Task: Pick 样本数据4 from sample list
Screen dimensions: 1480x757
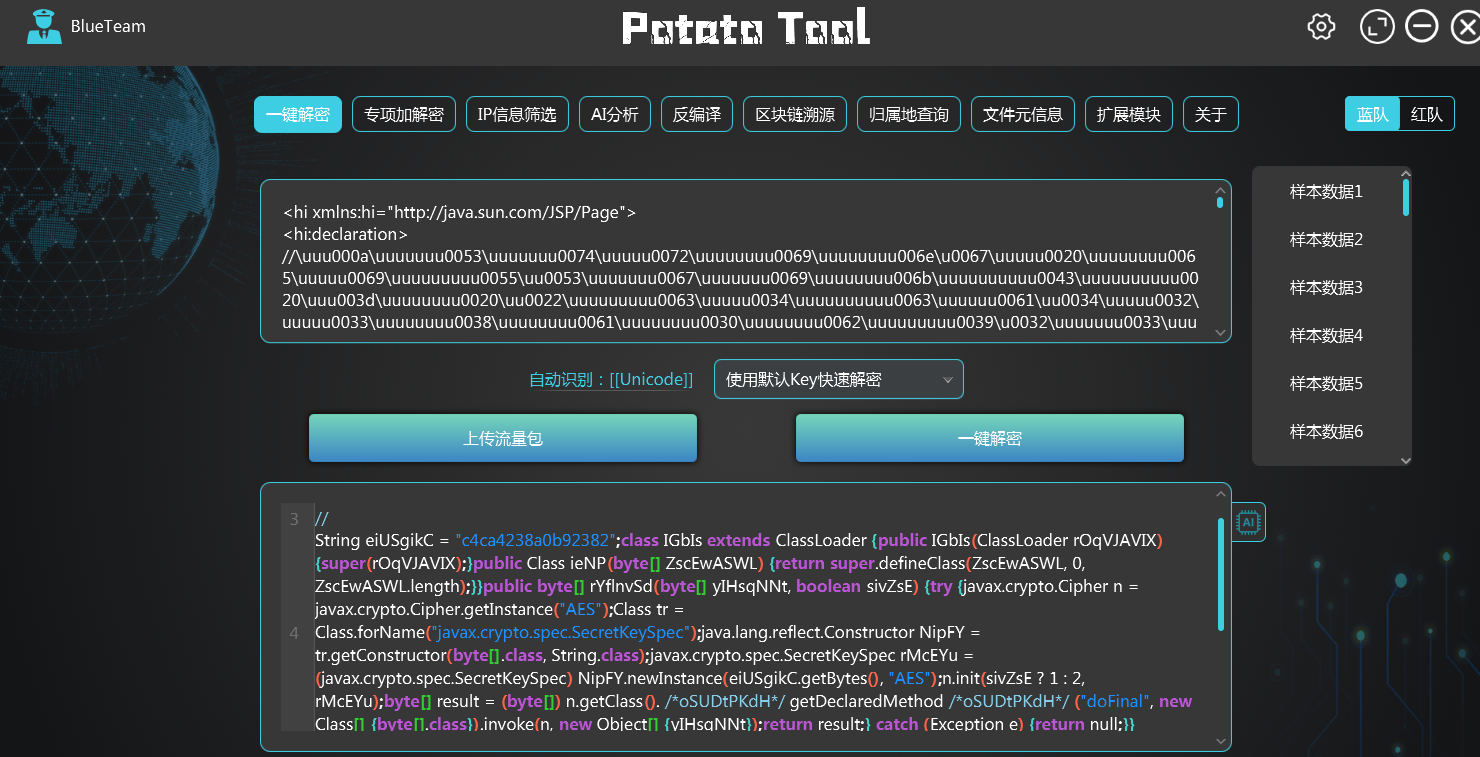Action: [x=1326, y=336]
